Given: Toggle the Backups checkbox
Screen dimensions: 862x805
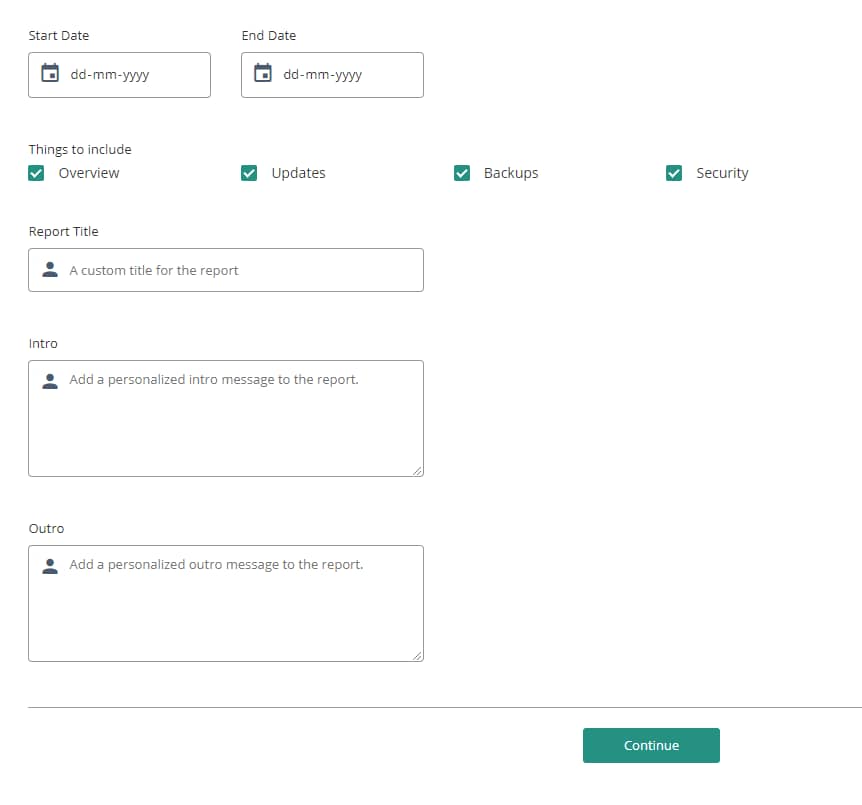Looking at the screenshot, I should coord(462,173).
